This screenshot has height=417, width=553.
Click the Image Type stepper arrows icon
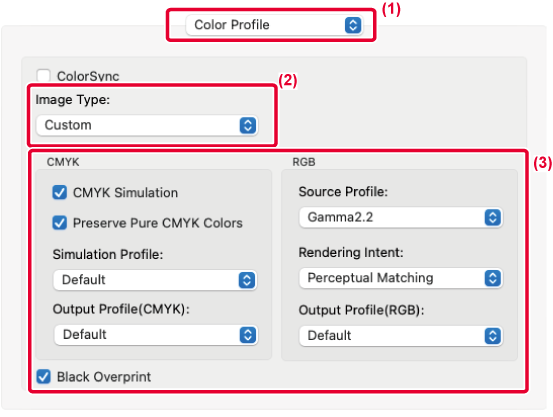tap(248, 125)
